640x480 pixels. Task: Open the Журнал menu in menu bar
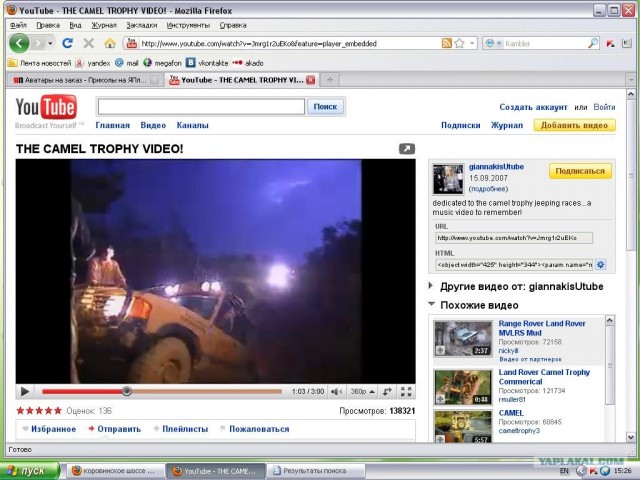(104, 25)
